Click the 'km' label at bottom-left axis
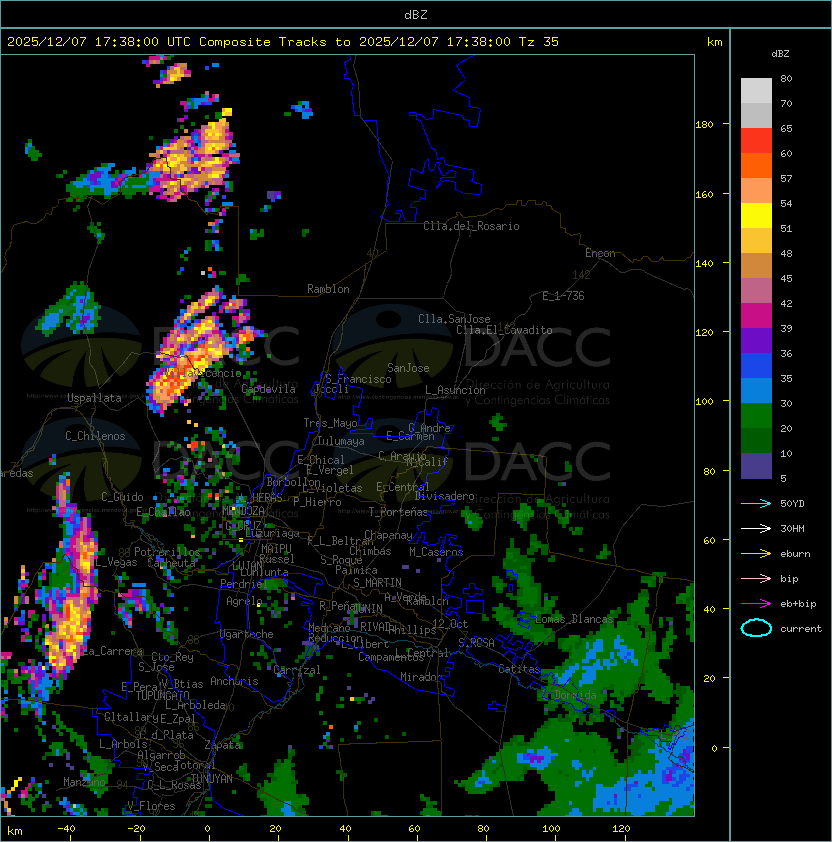The image size is (832, 842). 15,831
